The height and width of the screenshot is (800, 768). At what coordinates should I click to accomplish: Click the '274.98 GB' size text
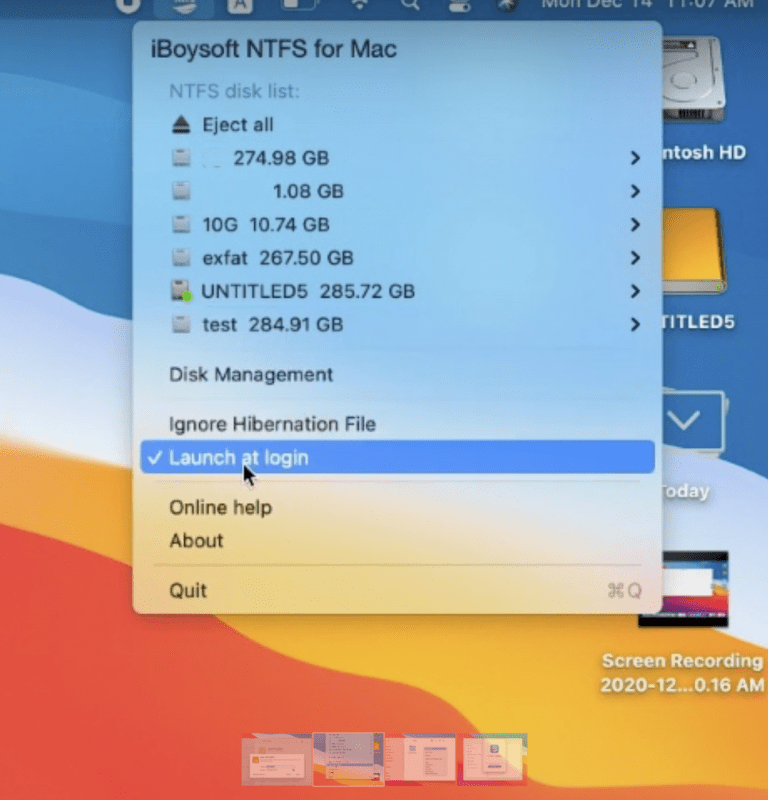tap(281, 158)
